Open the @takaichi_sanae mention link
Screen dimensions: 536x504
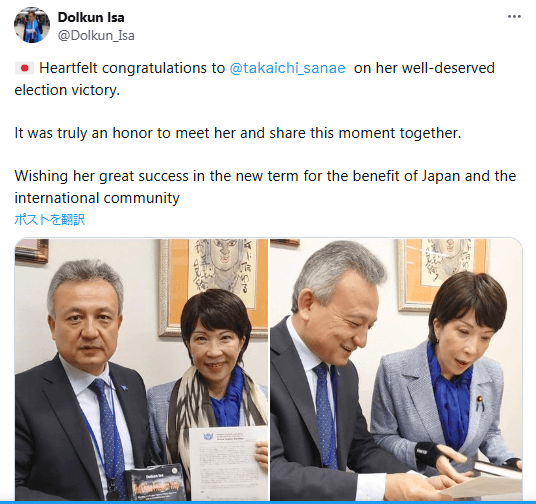287,68
